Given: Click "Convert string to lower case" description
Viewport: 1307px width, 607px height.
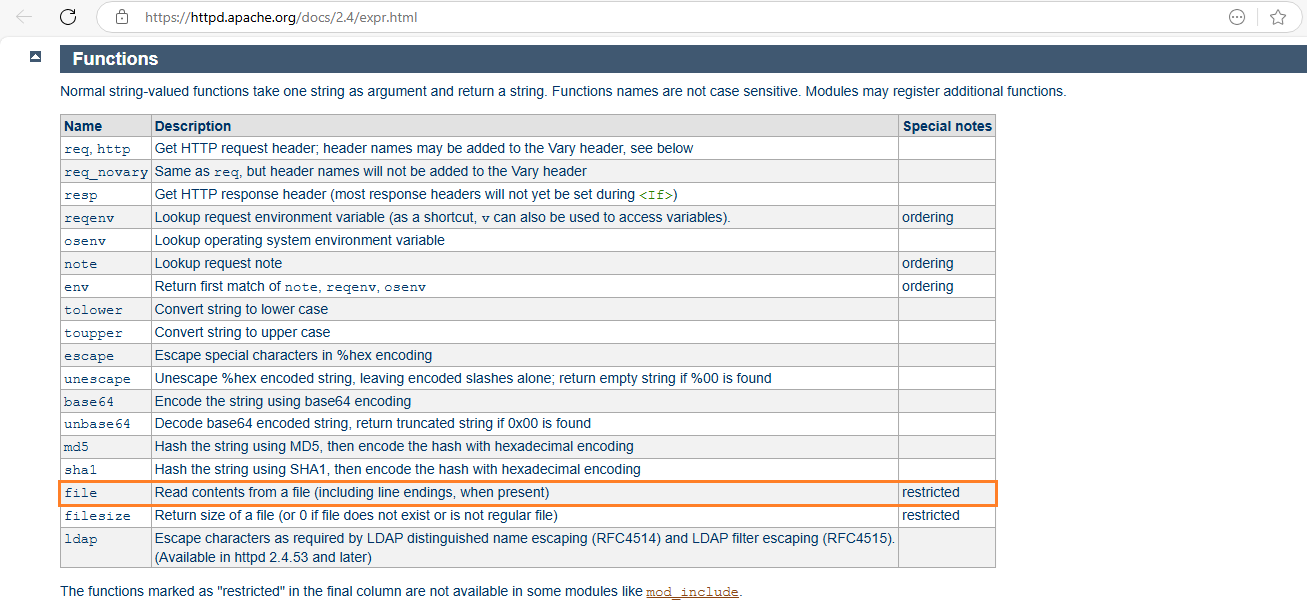Looking at the screenshot, I should (x=242, y=310).
